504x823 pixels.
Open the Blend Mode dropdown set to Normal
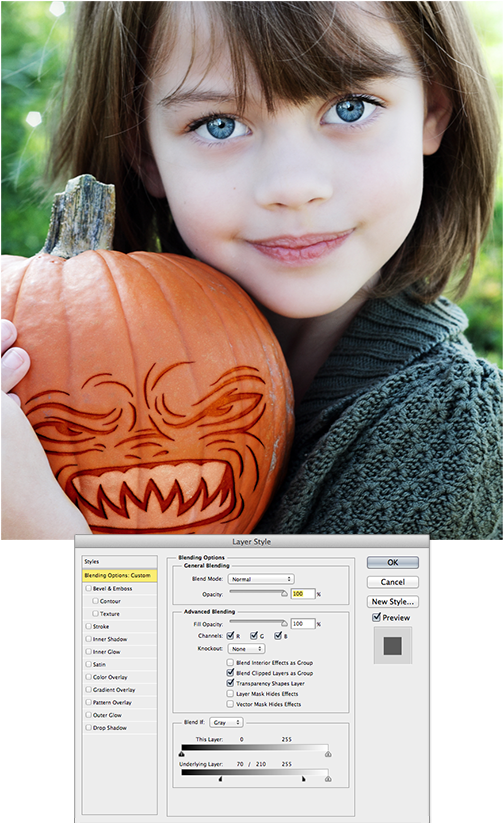click(261, 579)
